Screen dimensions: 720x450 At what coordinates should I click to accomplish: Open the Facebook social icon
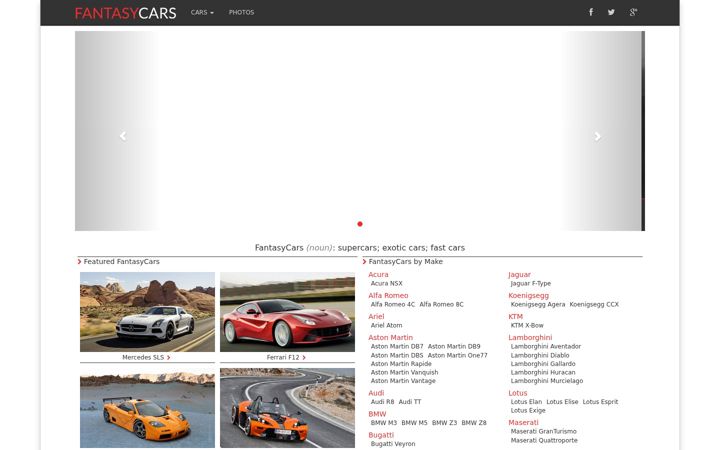coord(591,12)
